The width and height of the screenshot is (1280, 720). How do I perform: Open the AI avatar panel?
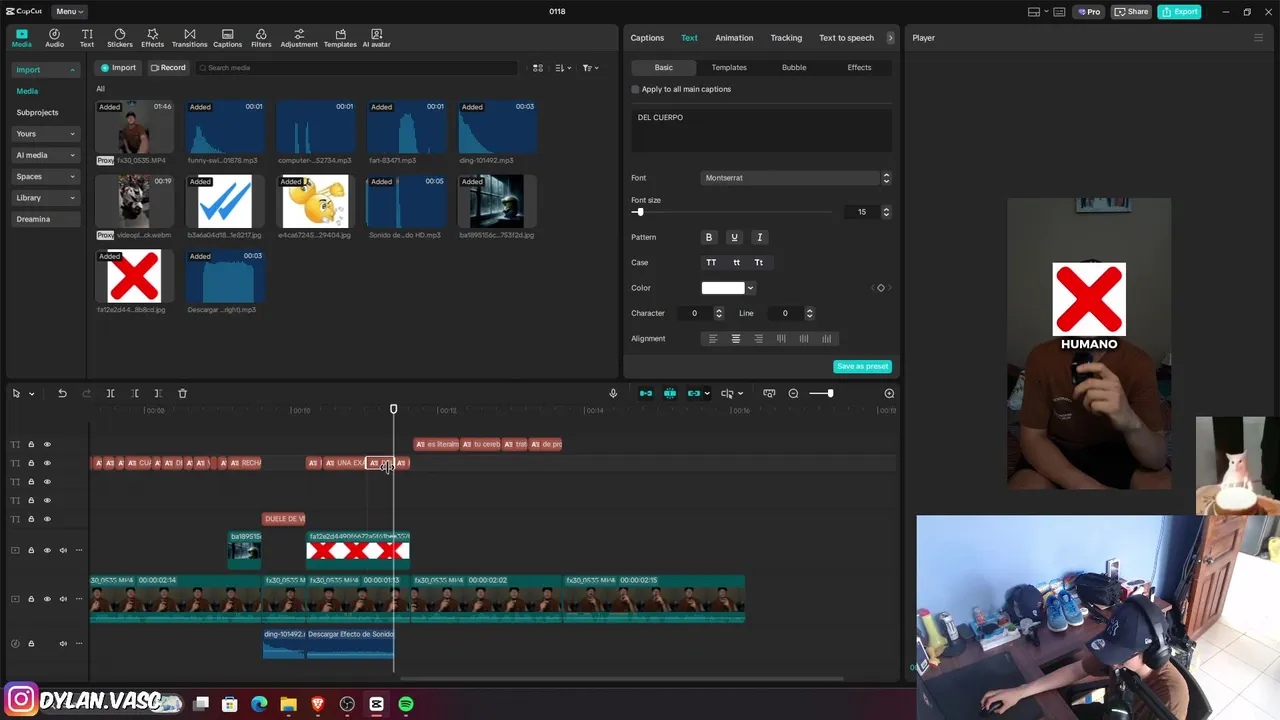[x=376, y=38]
